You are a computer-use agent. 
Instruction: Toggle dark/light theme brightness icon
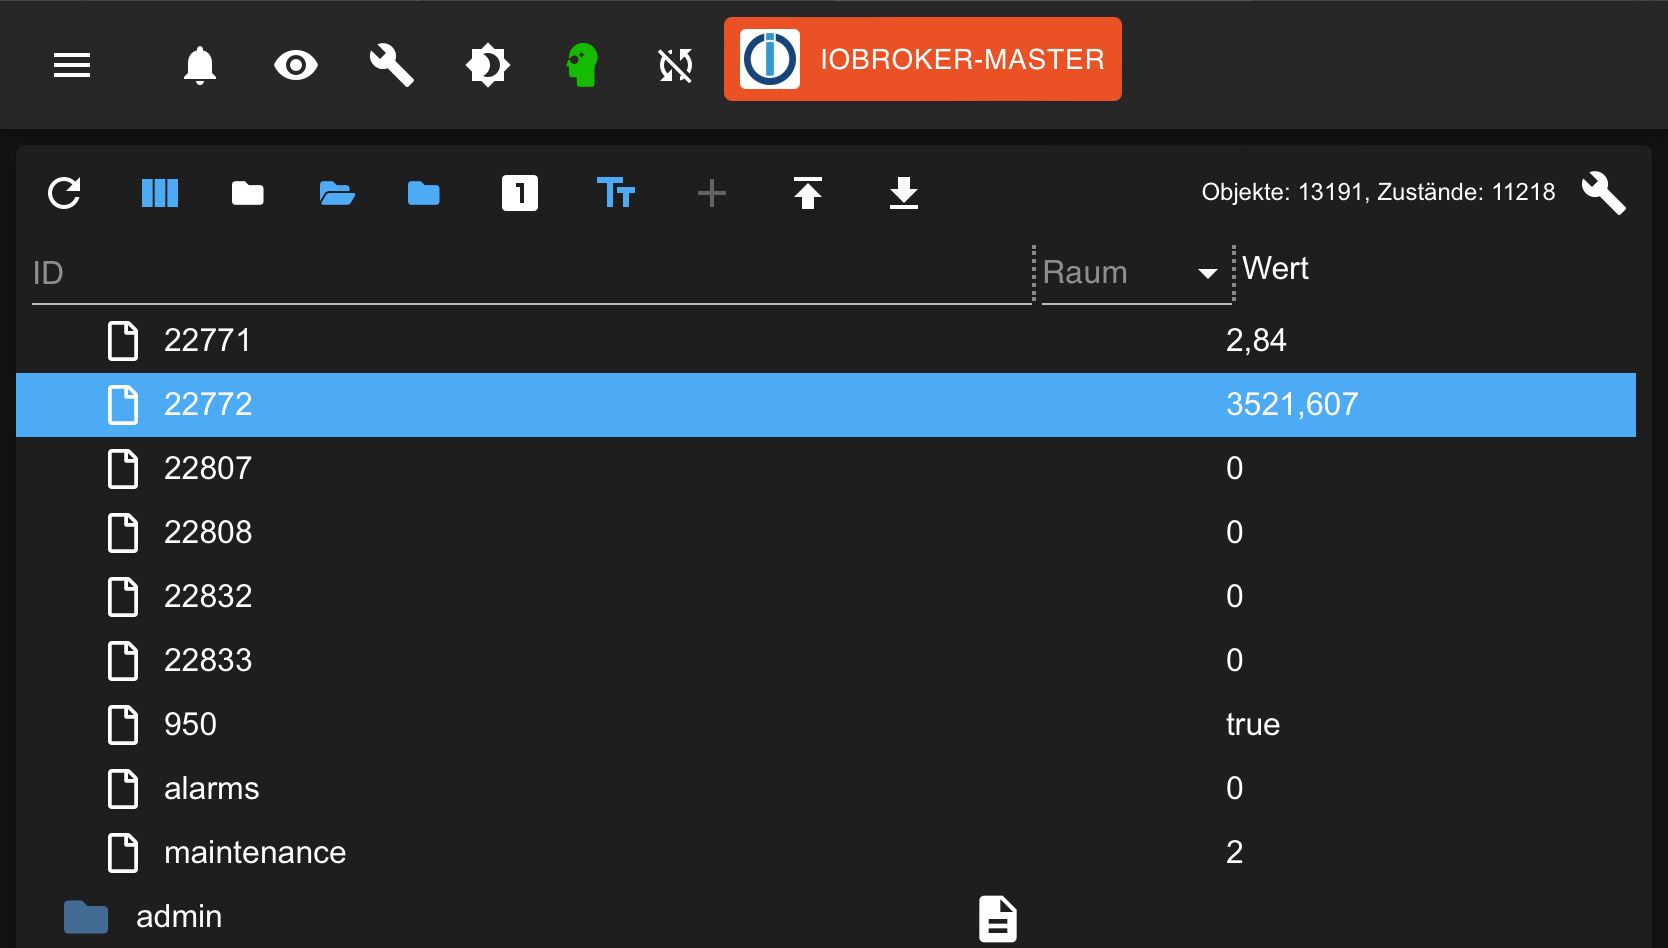tap(488, 66)
